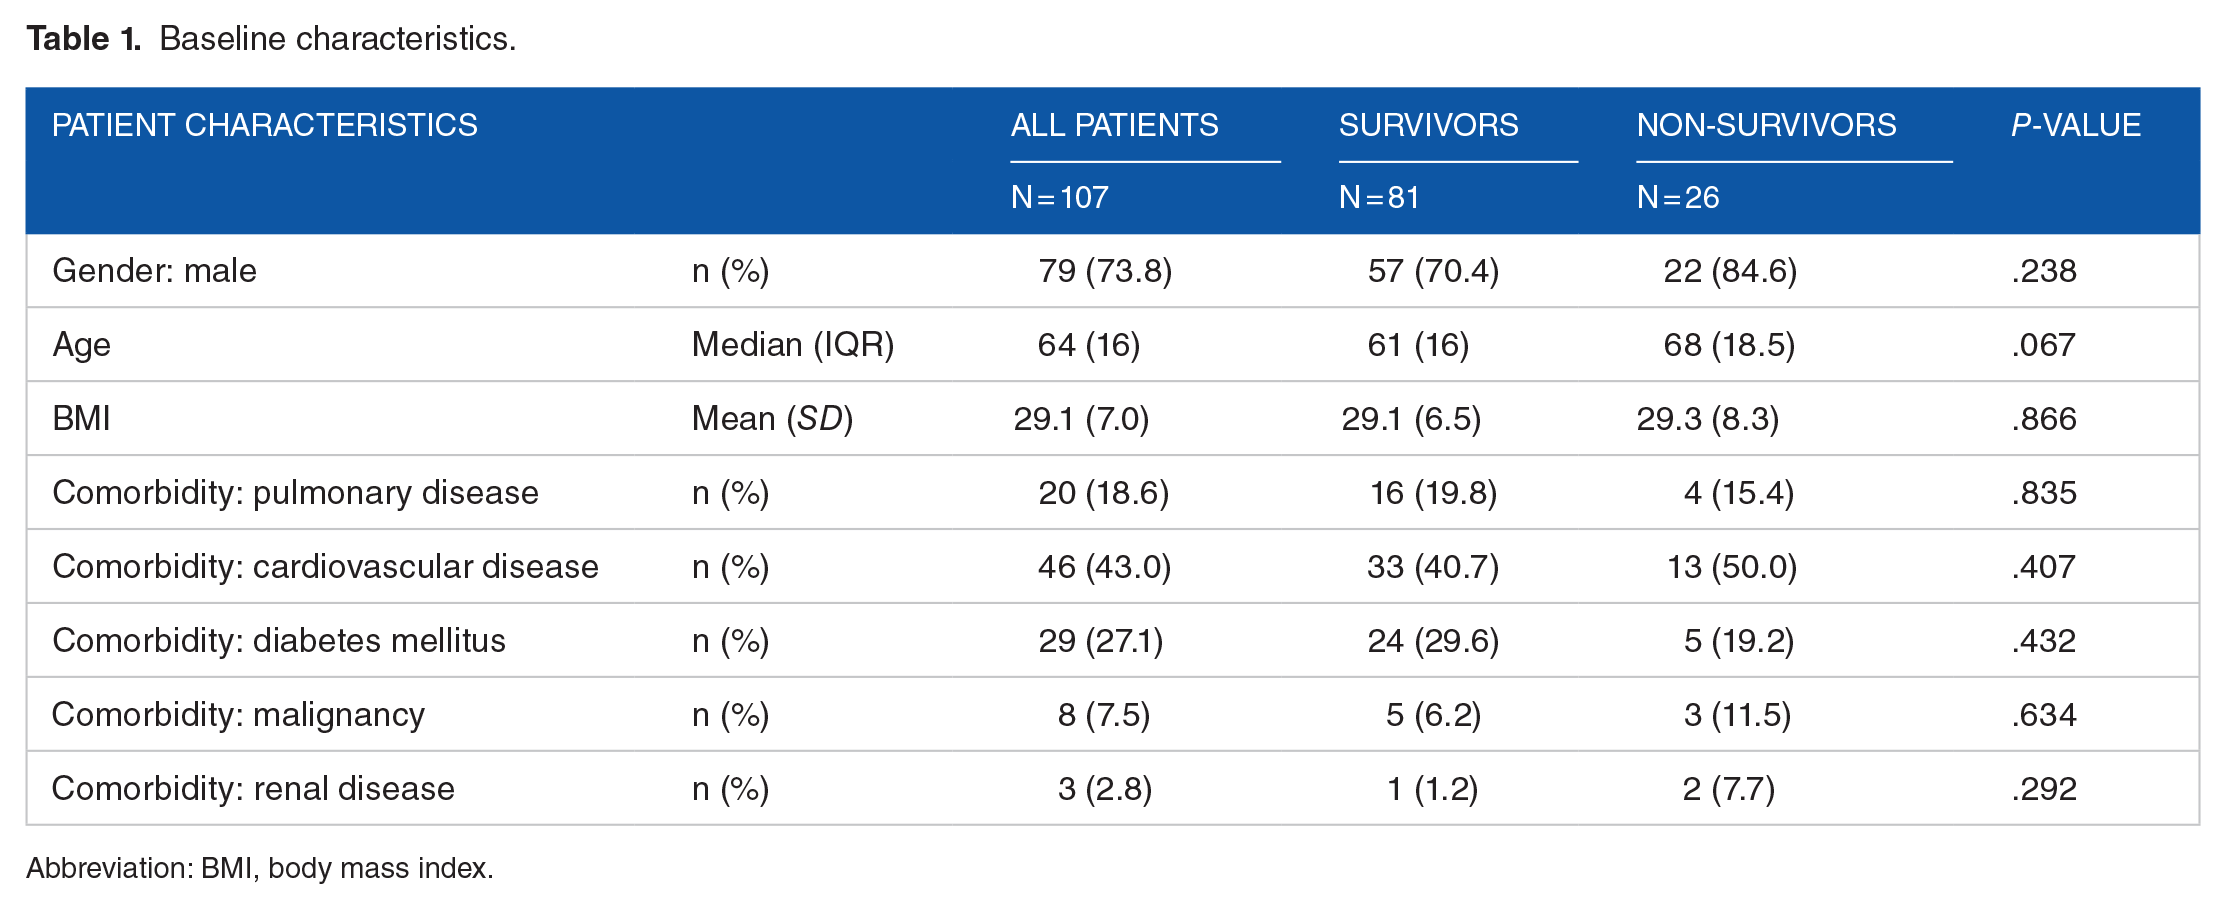
Task: Click the Median (IQR) cell in Age row
Action: (x=793, y=345)
